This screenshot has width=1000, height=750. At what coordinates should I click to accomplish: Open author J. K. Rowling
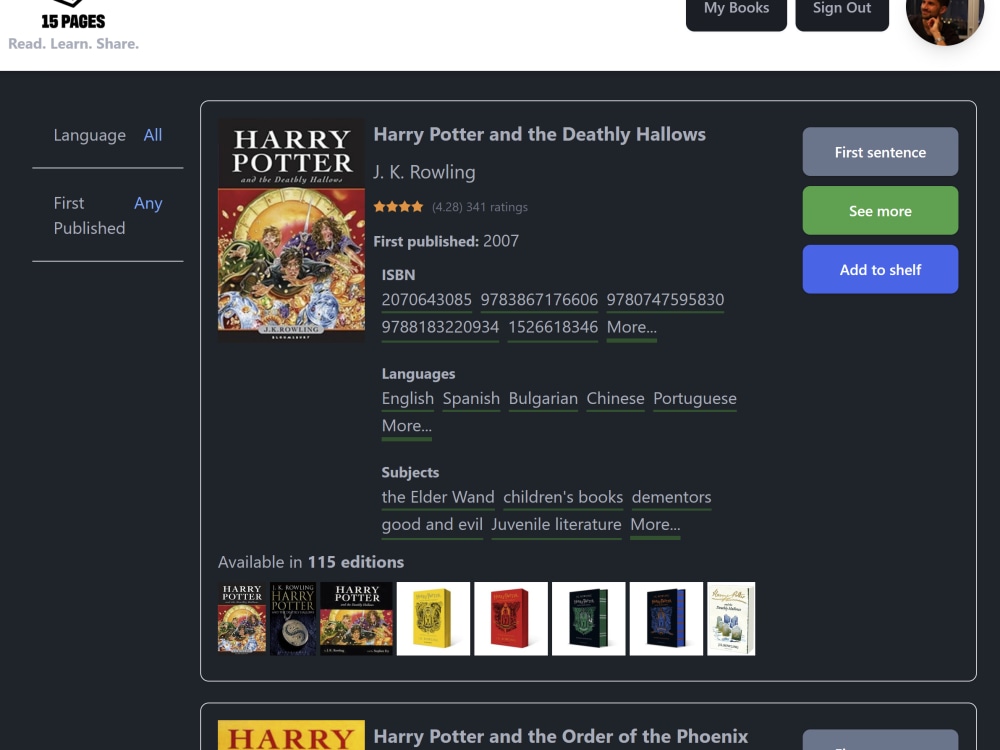pos(424,172)
